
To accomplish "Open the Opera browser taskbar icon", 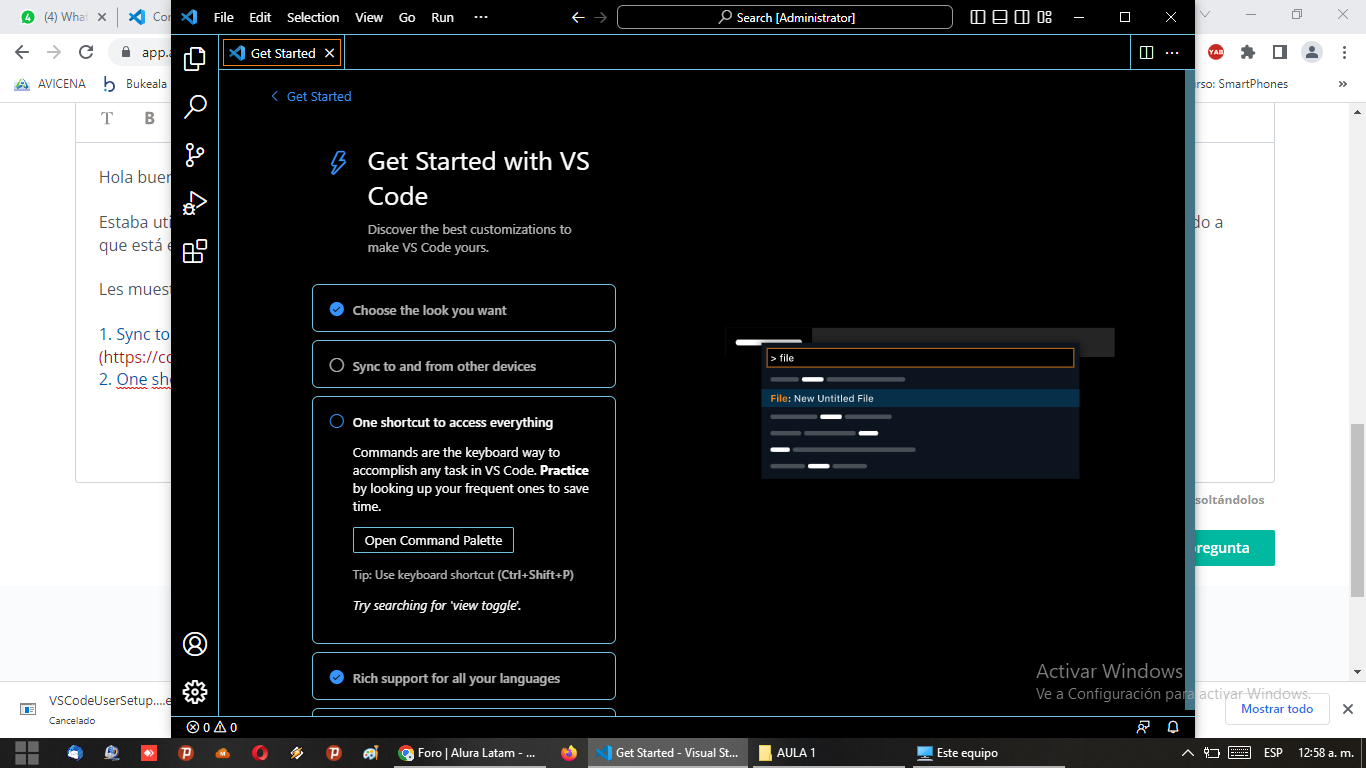I will point(260,753).
